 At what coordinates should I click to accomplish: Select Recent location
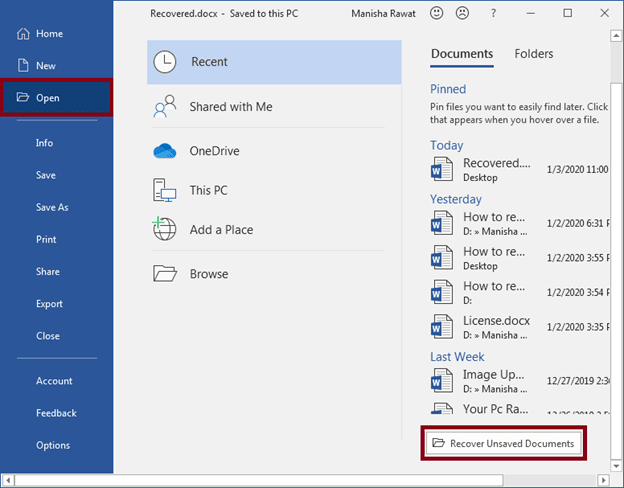tap(274, 62)
